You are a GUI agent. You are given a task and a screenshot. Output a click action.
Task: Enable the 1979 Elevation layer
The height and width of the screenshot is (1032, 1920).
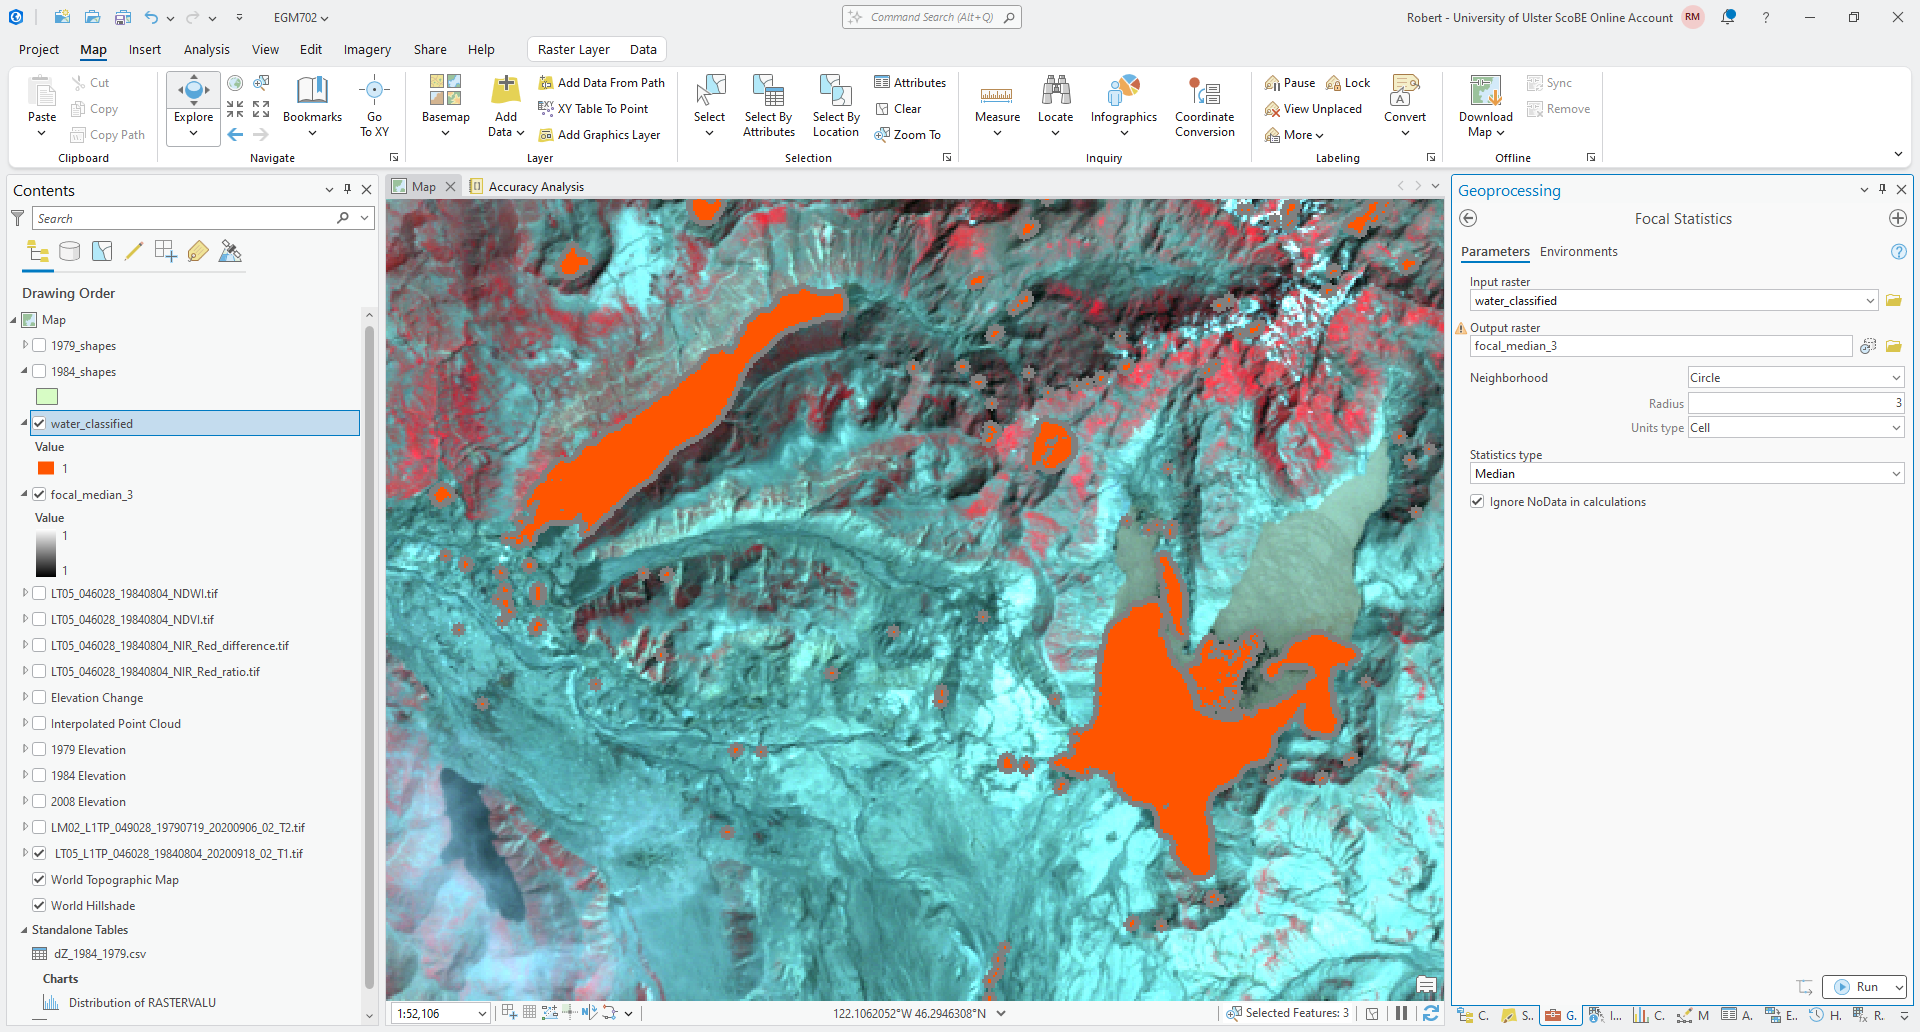40,750
